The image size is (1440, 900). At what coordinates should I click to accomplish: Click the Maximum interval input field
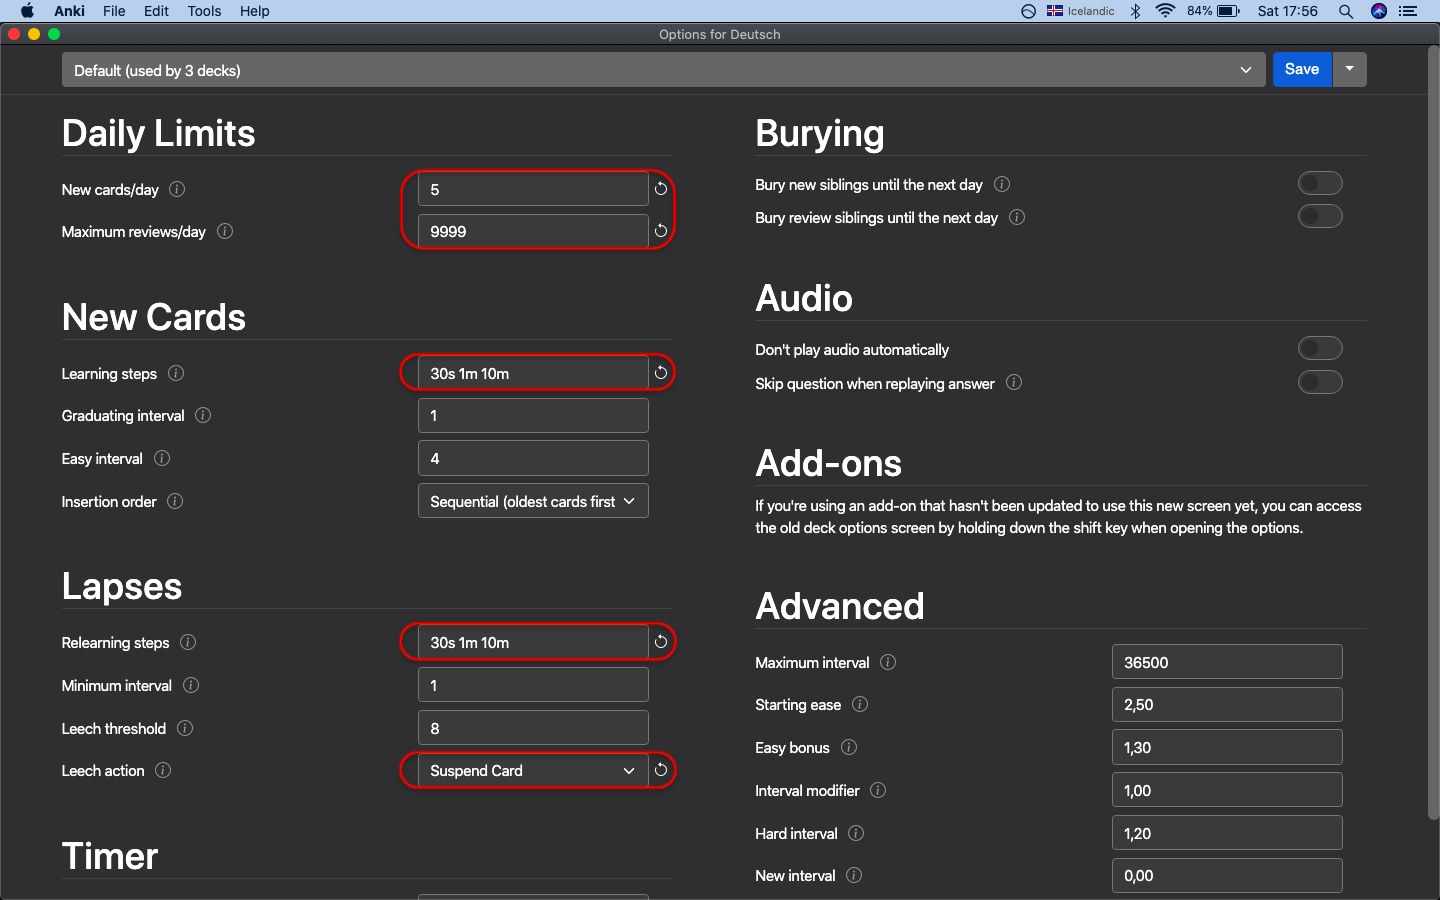[x=1226, y=662]
